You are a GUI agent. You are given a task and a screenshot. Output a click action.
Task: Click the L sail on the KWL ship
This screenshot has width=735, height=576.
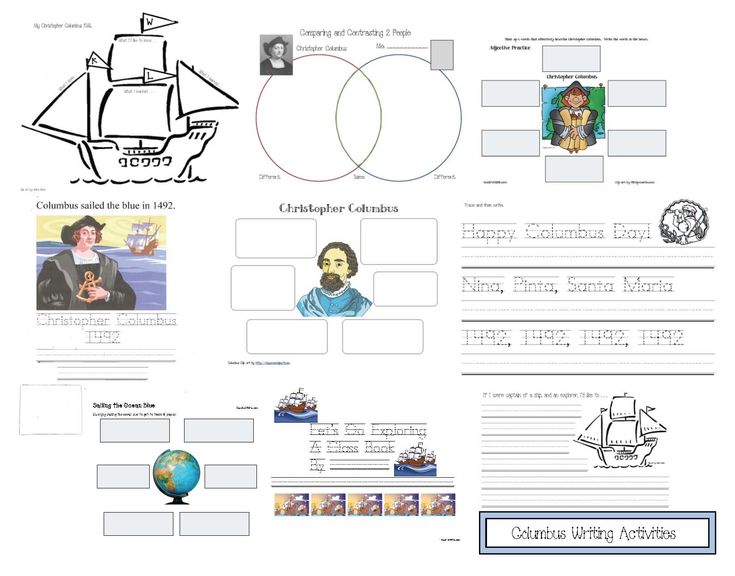pyautogui.click(x=148, y=75)
